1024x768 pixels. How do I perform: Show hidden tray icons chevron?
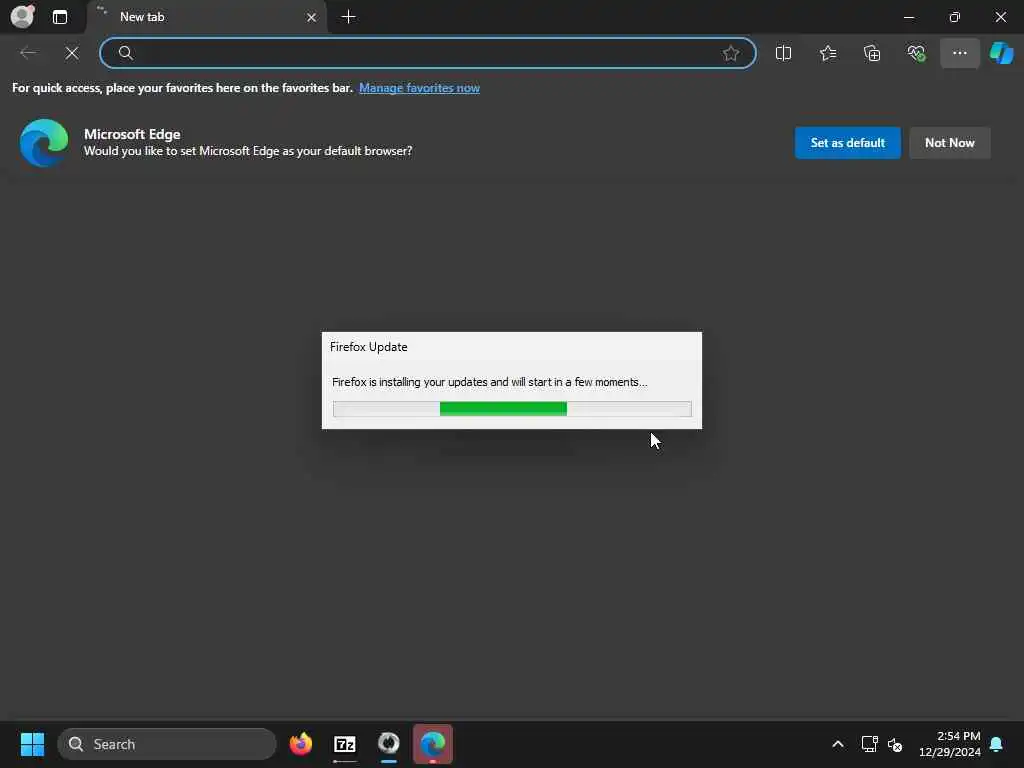[838, 744]
